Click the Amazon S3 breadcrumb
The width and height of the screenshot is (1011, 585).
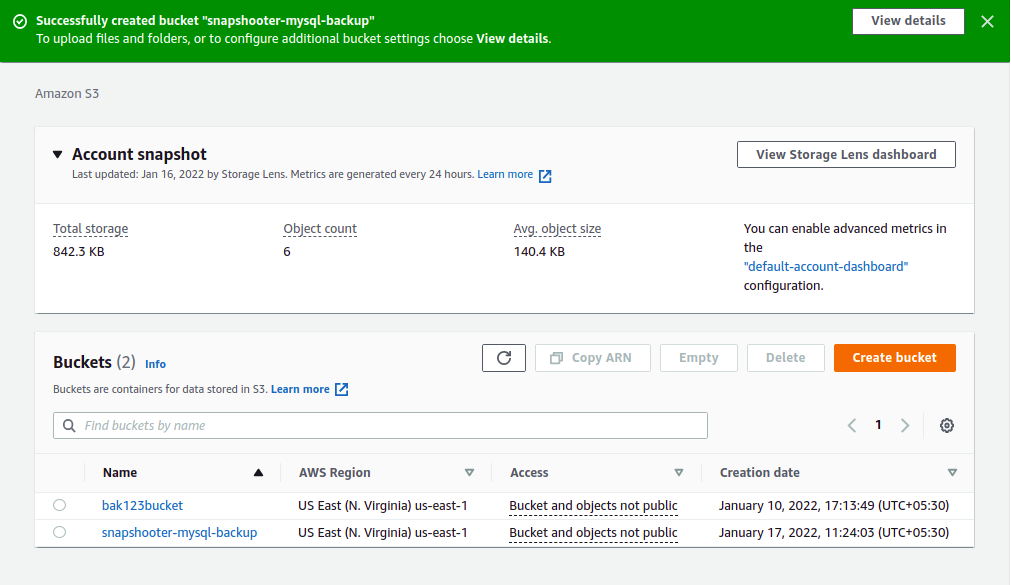click(67, 94)
